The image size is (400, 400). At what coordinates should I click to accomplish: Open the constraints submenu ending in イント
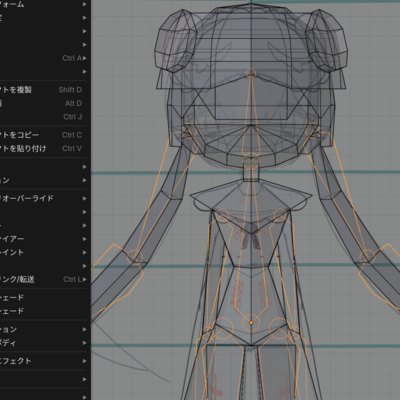43,252
